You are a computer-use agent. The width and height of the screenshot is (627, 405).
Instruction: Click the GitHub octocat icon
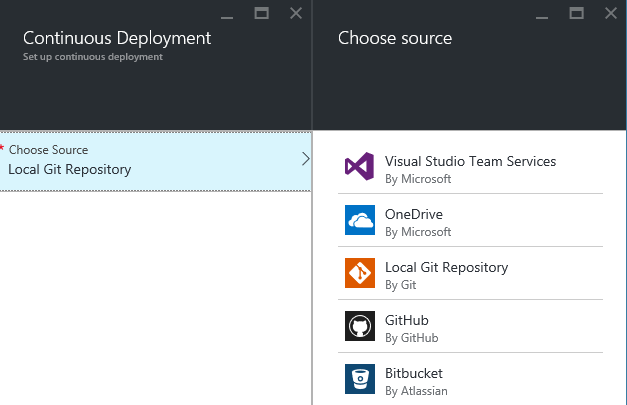point(359,326)
